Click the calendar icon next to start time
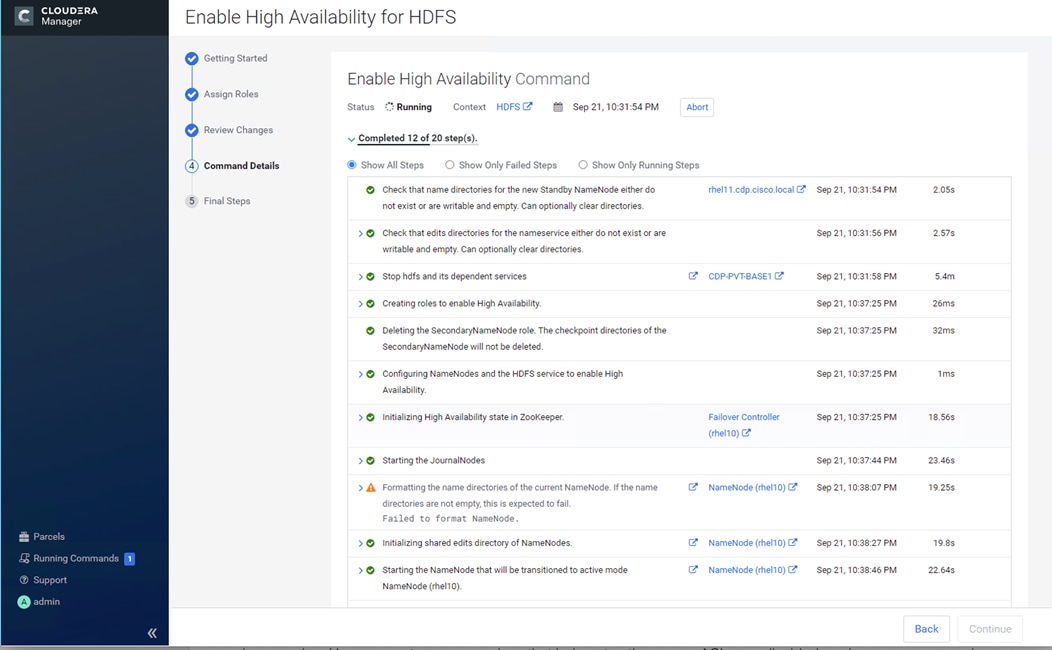The width and height of the screenshot is (1052, 650). 558,107
